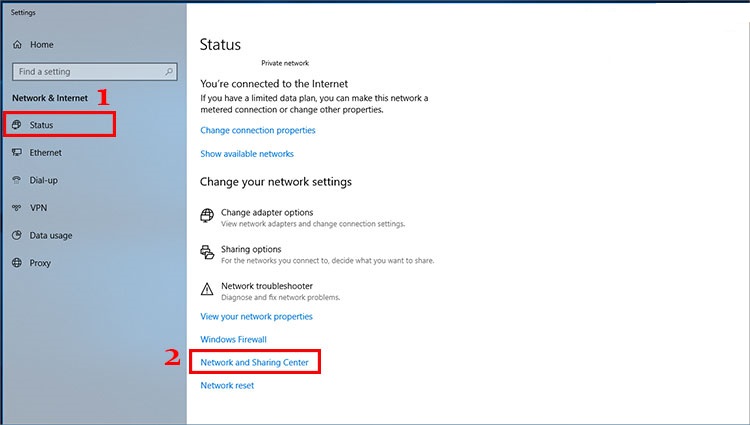Click 'Diagnose and fix network problems' text
Viewport: 750px width, 425px height.
[281, 297]
